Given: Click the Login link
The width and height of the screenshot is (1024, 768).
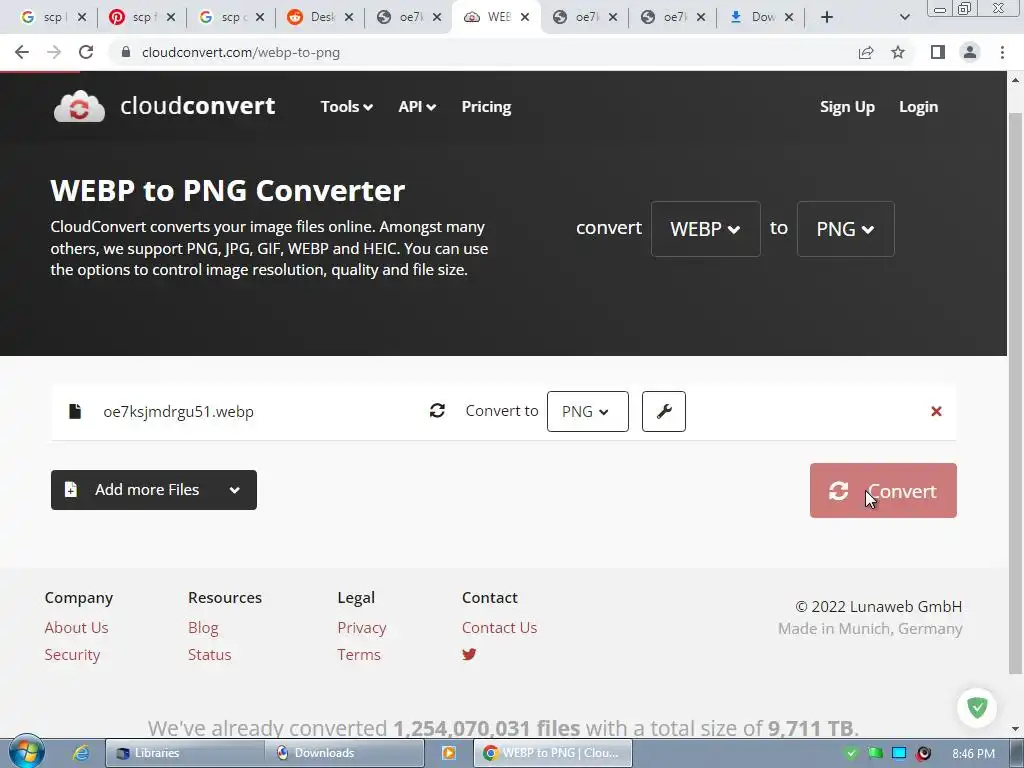Looking at the screenshot, I should click(918, 106).
